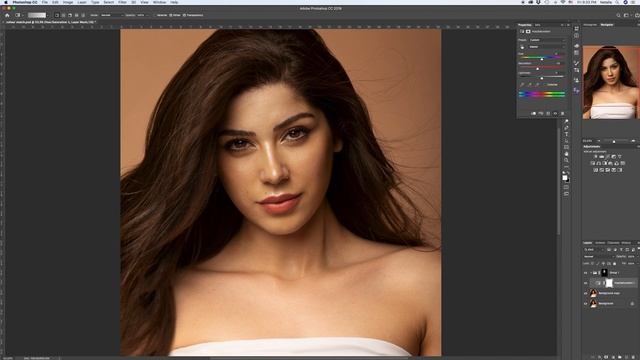The height and width of the screenshot is (360, 640).
Task: Select the Zoom tool
Action: point(566,160)
